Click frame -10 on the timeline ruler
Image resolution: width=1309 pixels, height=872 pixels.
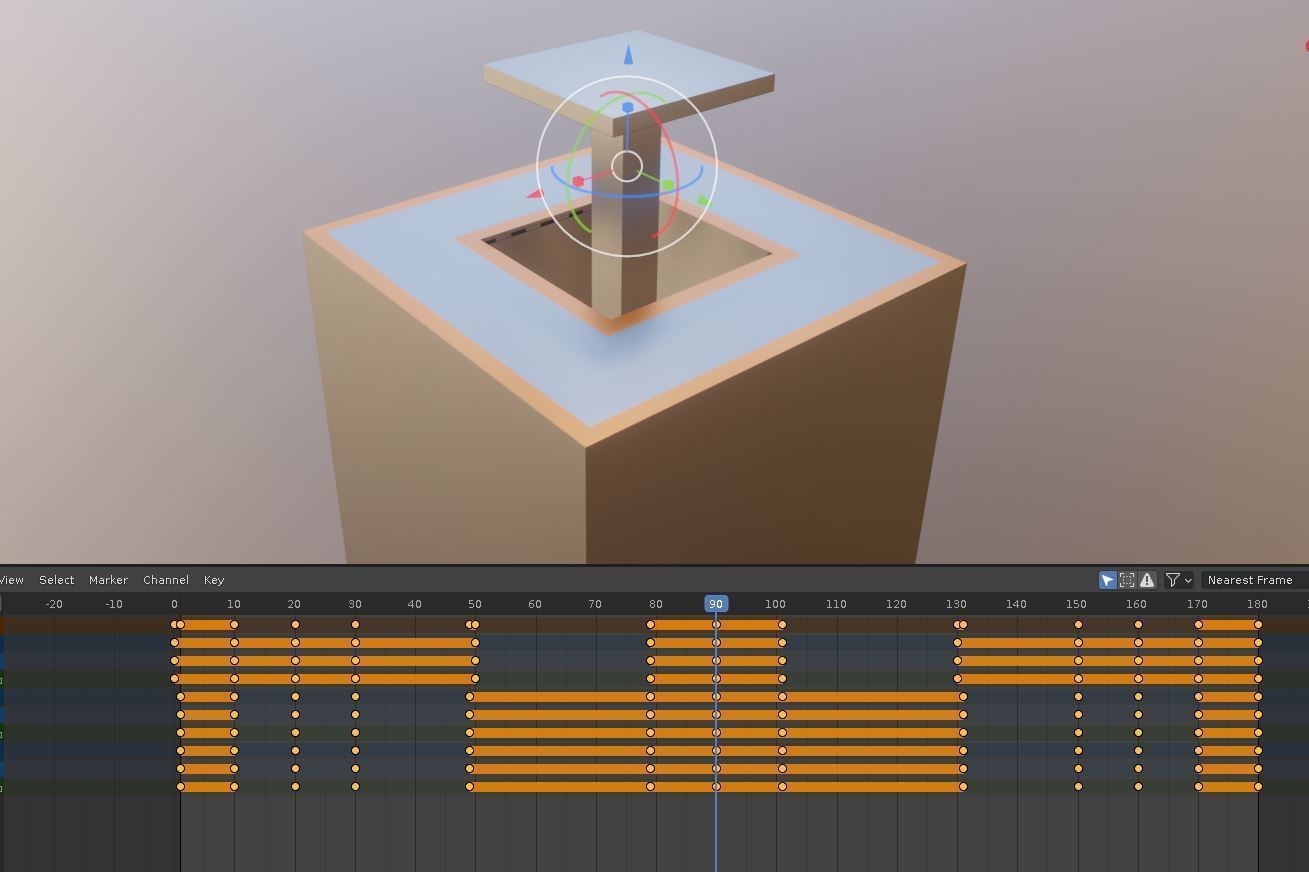click(x=113, y=604)
